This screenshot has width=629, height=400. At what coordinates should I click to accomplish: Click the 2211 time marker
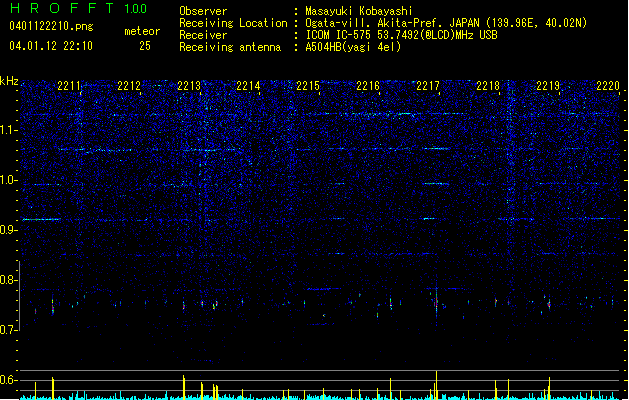click(x=69, y=86)
